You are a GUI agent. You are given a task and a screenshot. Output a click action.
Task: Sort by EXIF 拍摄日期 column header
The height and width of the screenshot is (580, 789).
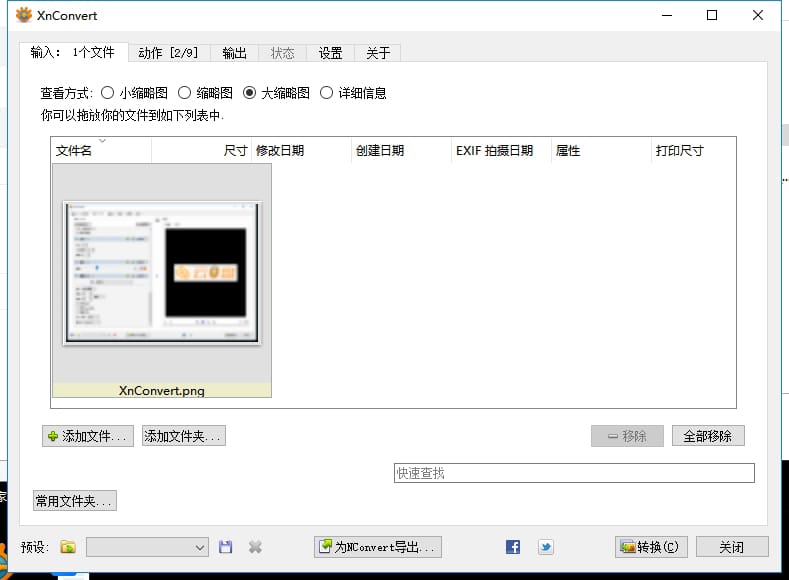[x=501, y=150]
